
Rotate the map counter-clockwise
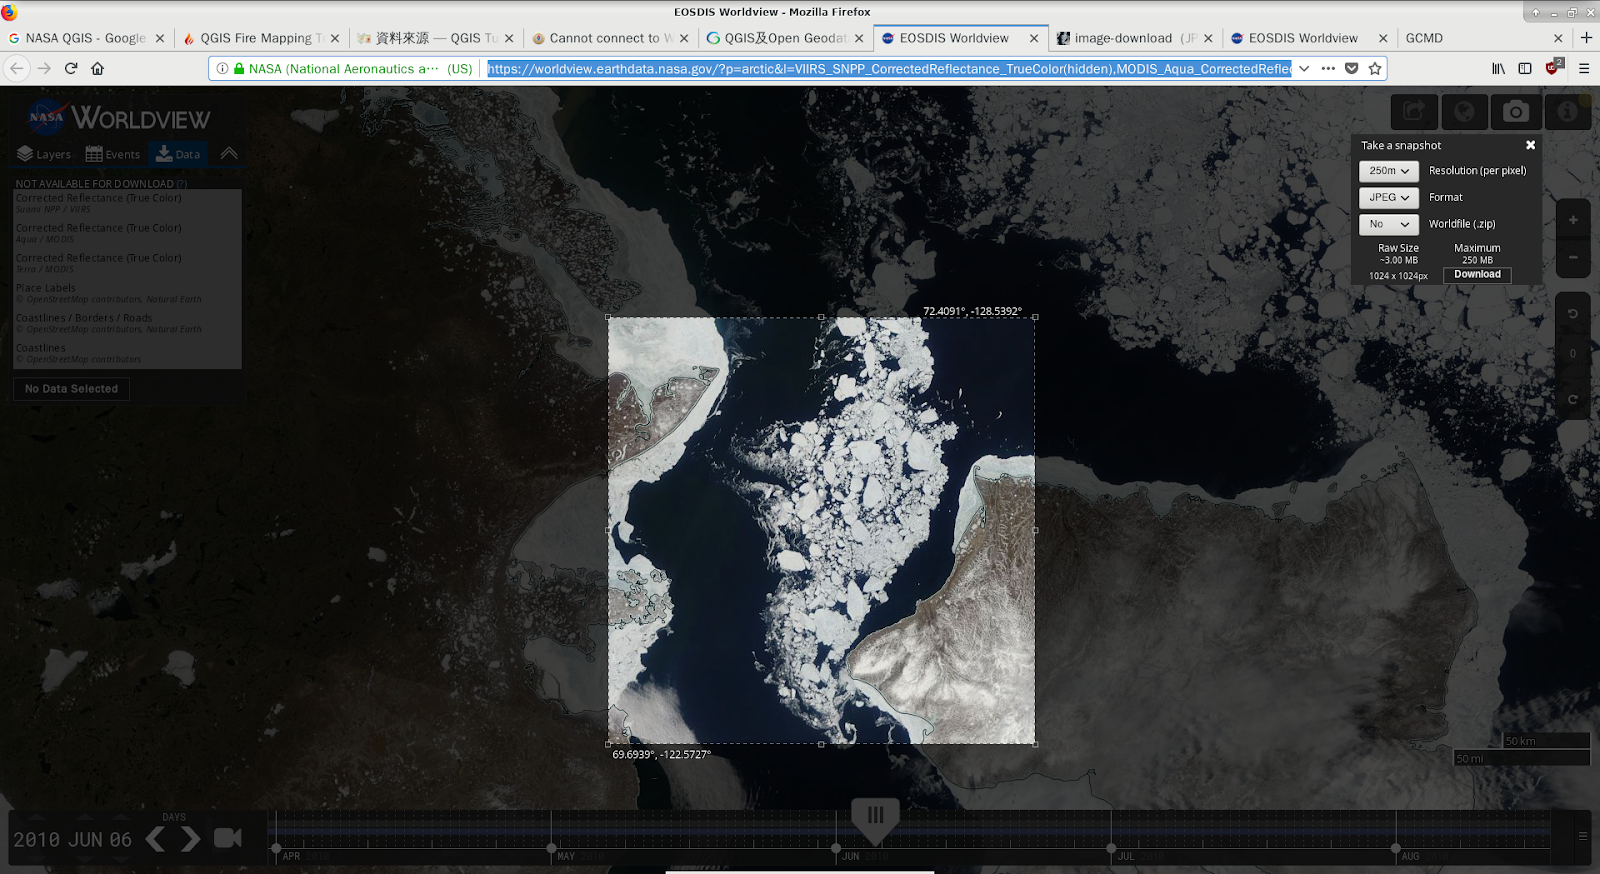[1573, 314]
